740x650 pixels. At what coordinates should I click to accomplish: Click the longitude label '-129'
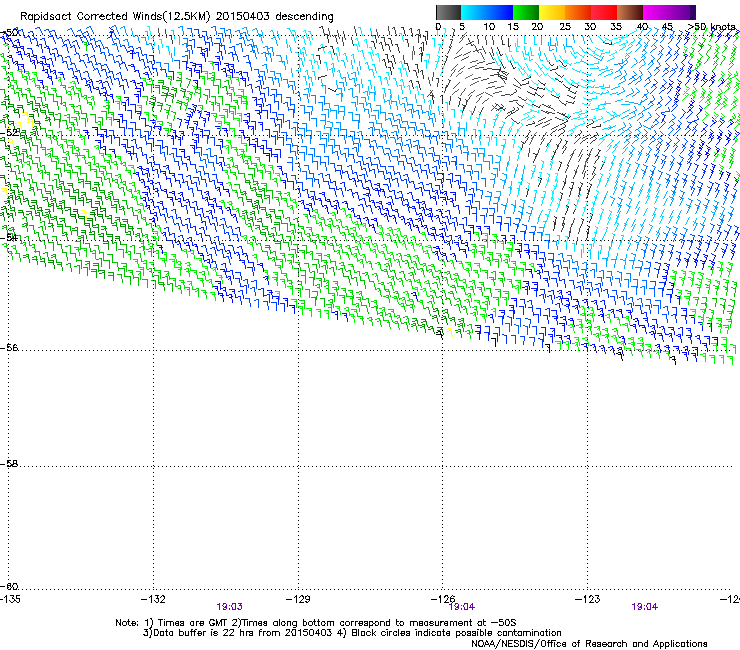click(298, 599)
